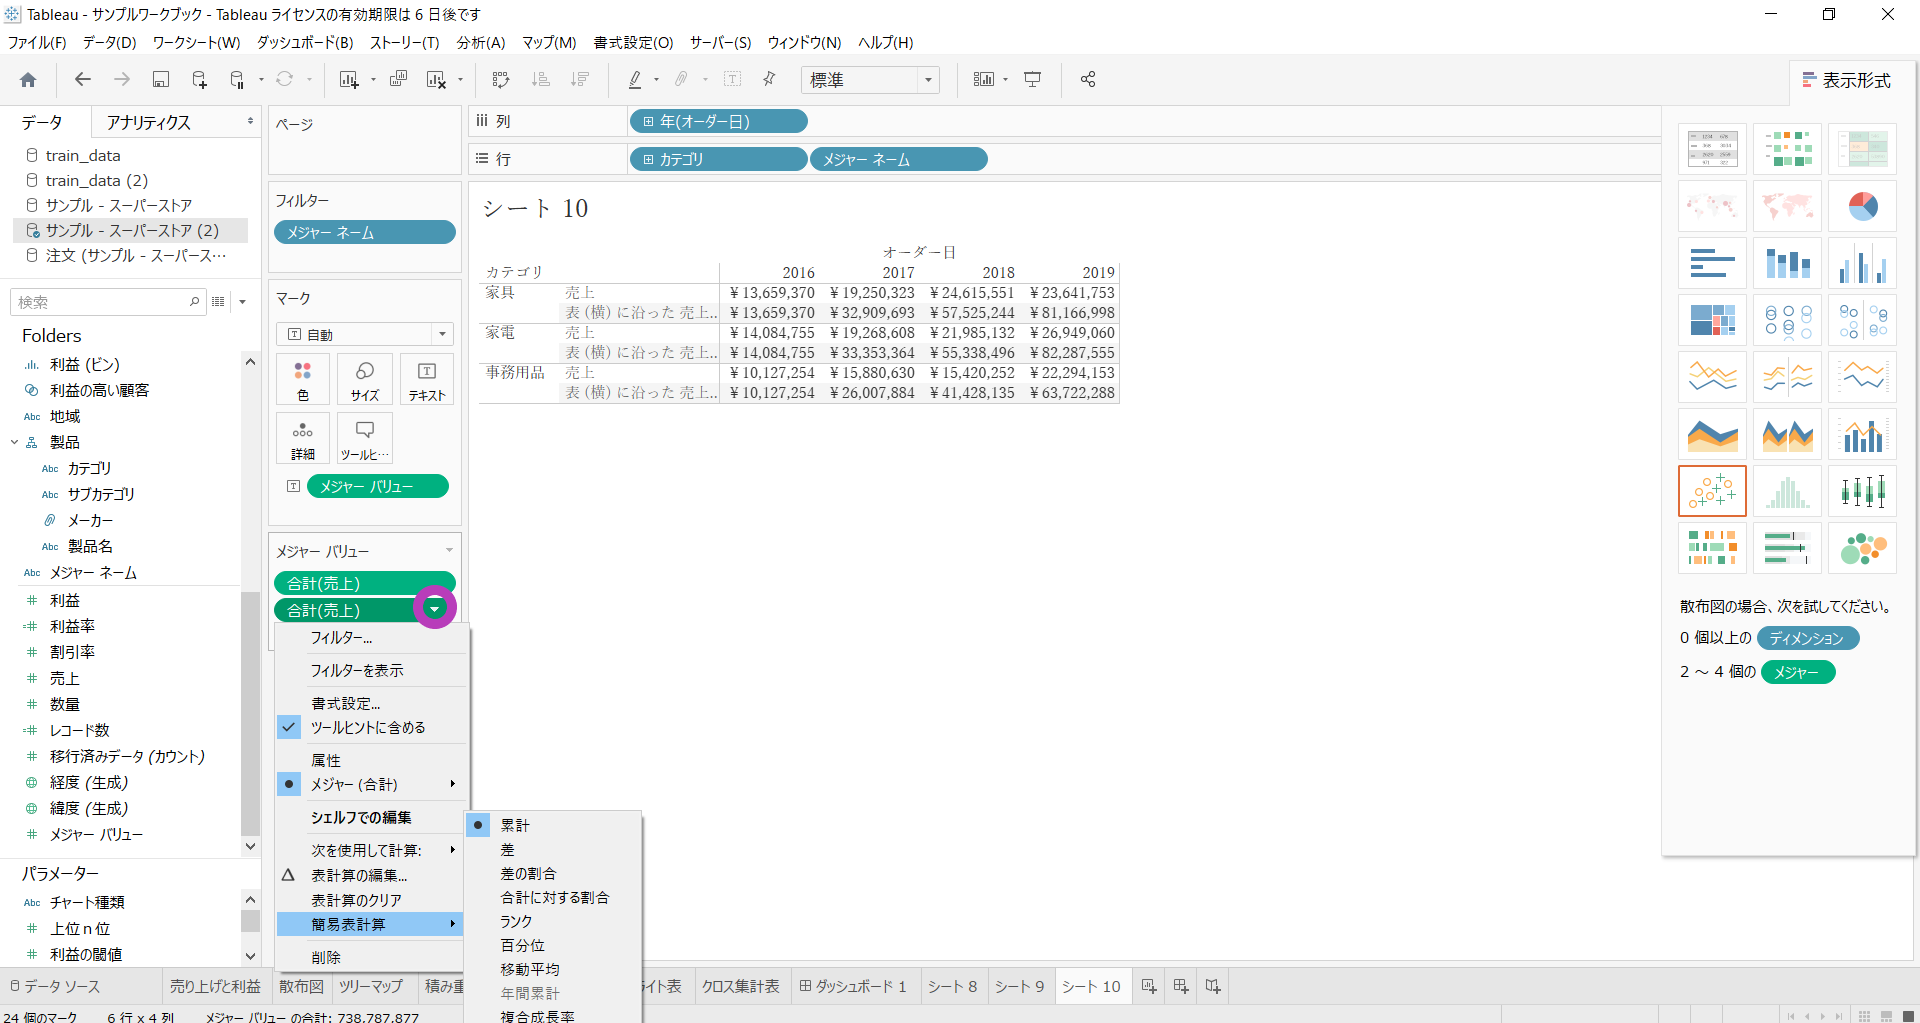Click the Tableau home start page icon

[x=28, y=80]
